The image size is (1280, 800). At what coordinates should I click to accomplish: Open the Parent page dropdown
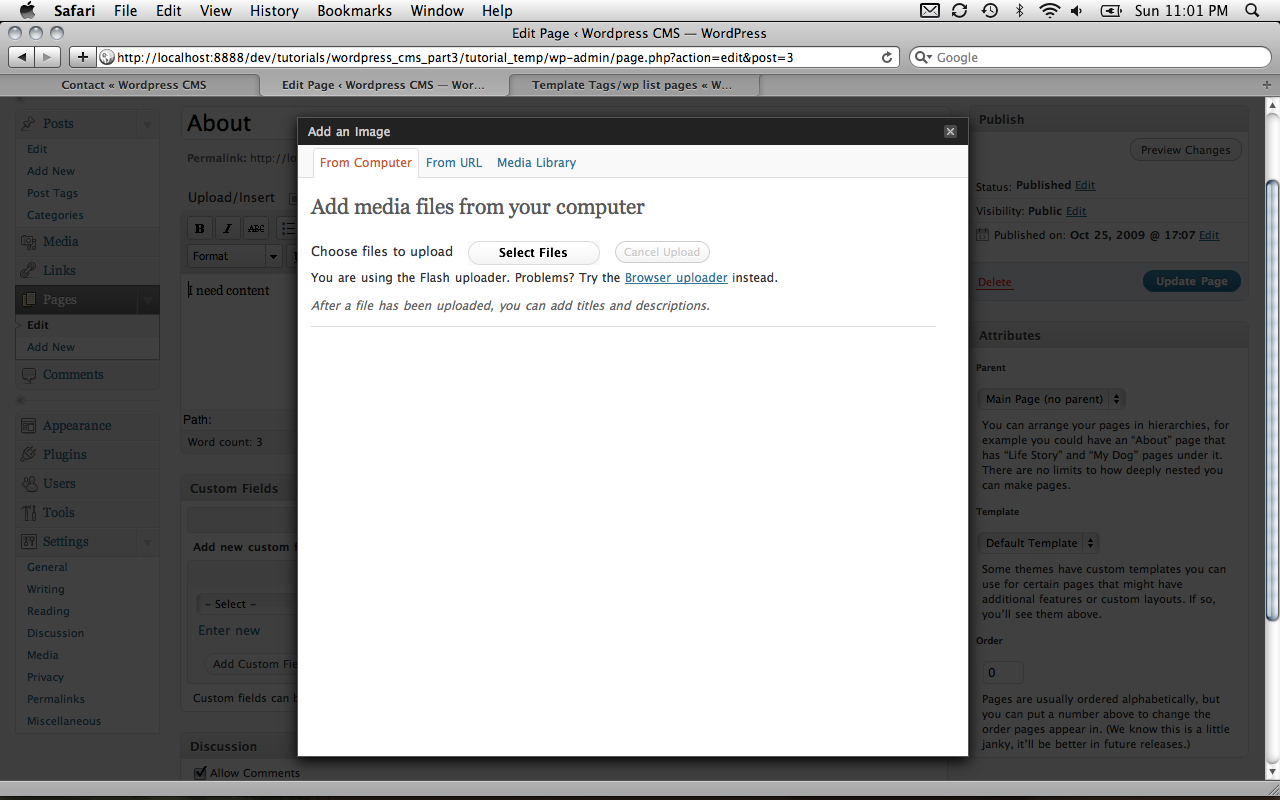[x=1052, y=399]
